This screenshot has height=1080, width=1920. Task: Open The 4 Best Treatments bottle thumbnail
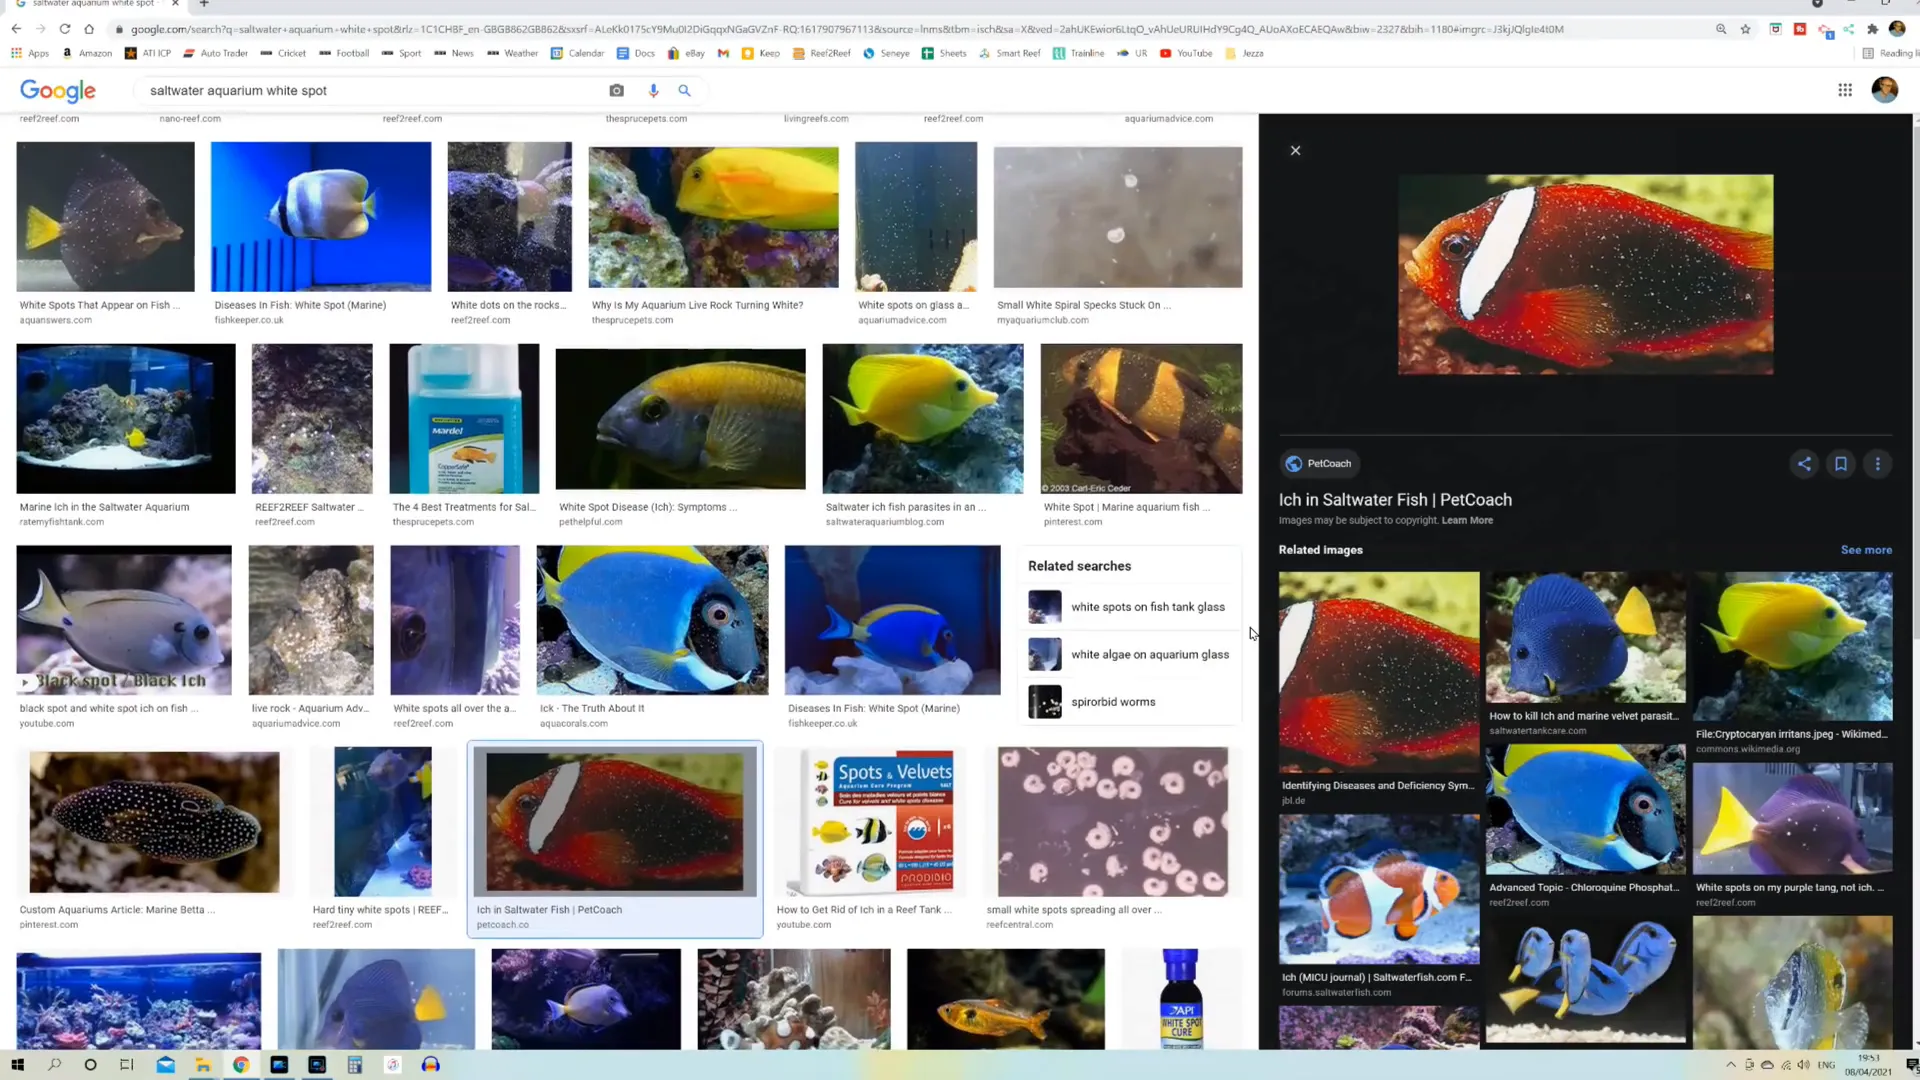[464, 419]
